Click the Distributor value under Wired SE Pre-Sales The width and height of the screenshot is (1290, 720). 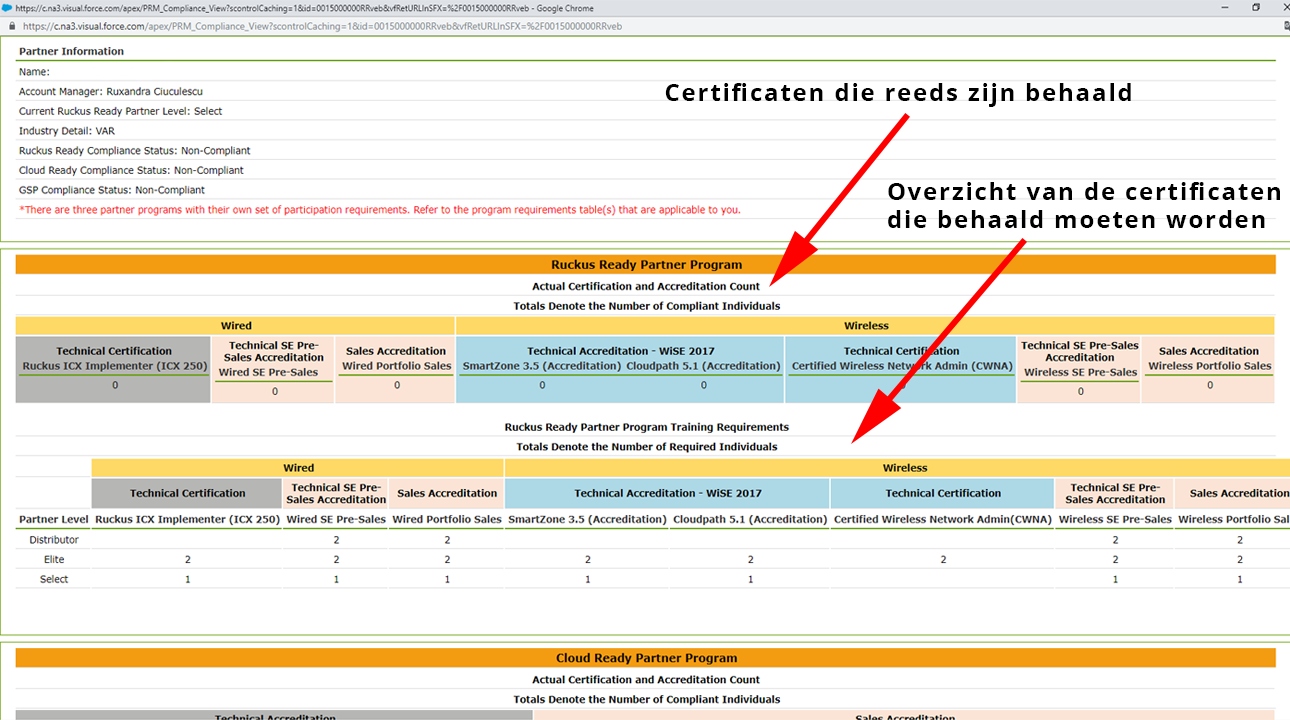[x=336, y=540]
